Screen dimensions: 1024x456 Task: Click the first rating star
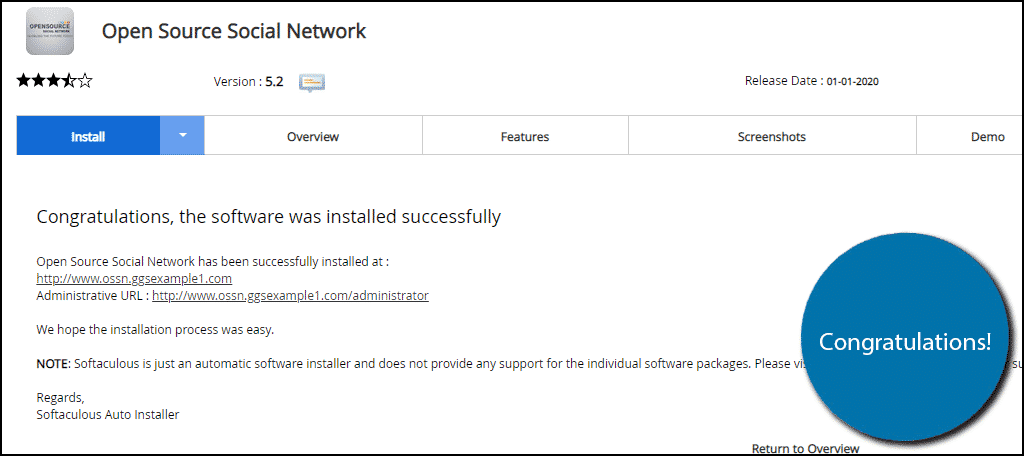24,81
